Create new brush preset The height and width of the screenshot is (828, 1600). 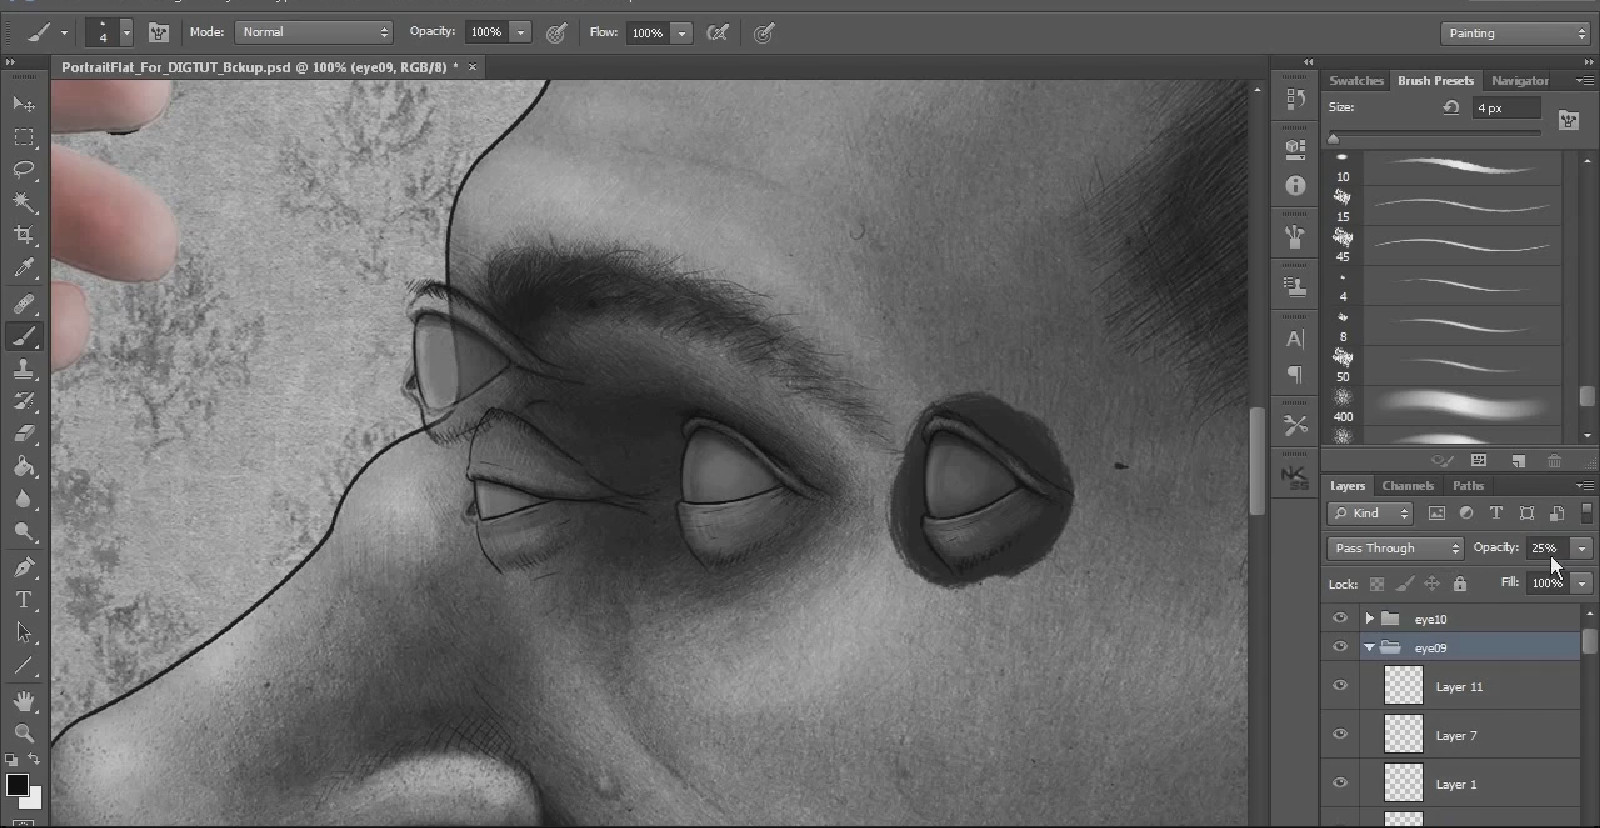point(1518,461)
